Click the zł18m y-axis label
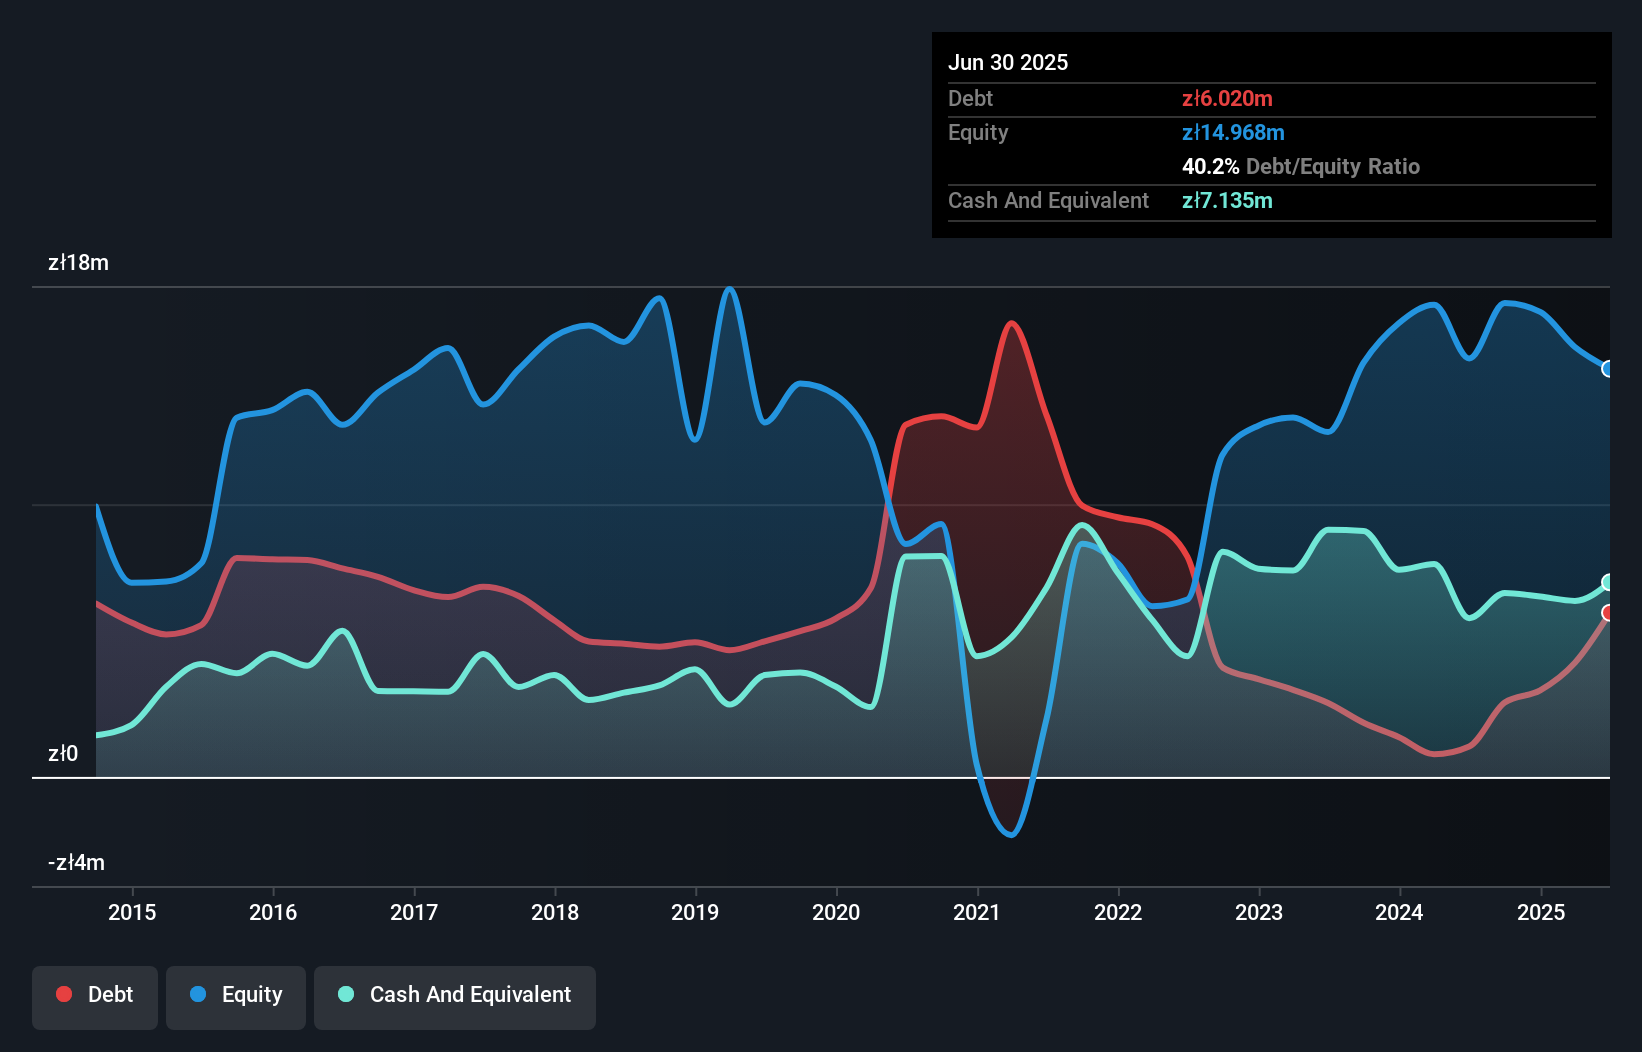 (x=78, y=263)
